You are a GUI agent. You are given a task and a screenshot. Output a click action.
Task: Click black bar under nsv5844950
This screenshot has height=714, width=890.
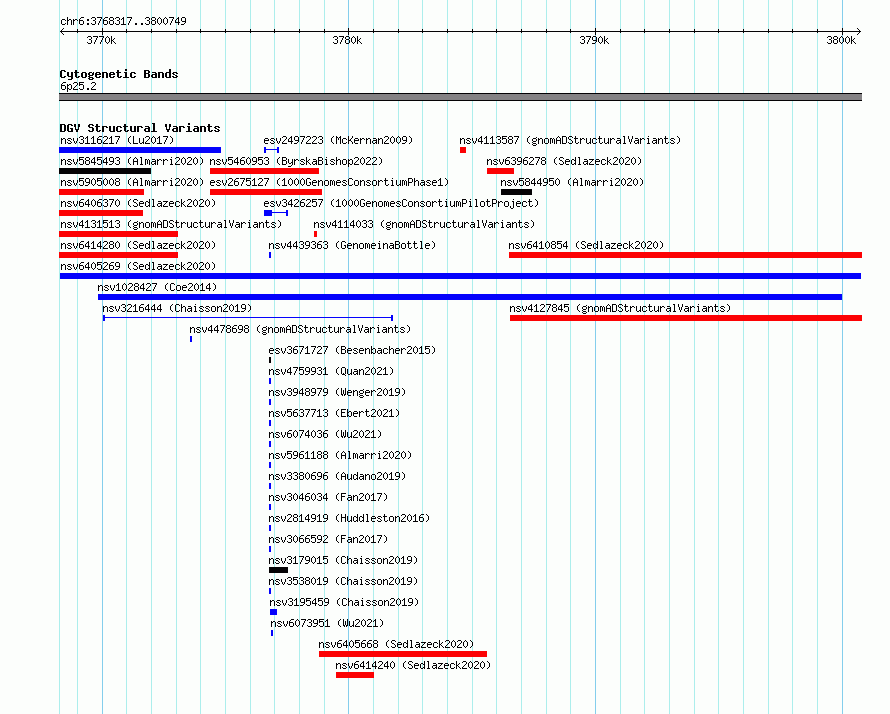click(517, 192)
